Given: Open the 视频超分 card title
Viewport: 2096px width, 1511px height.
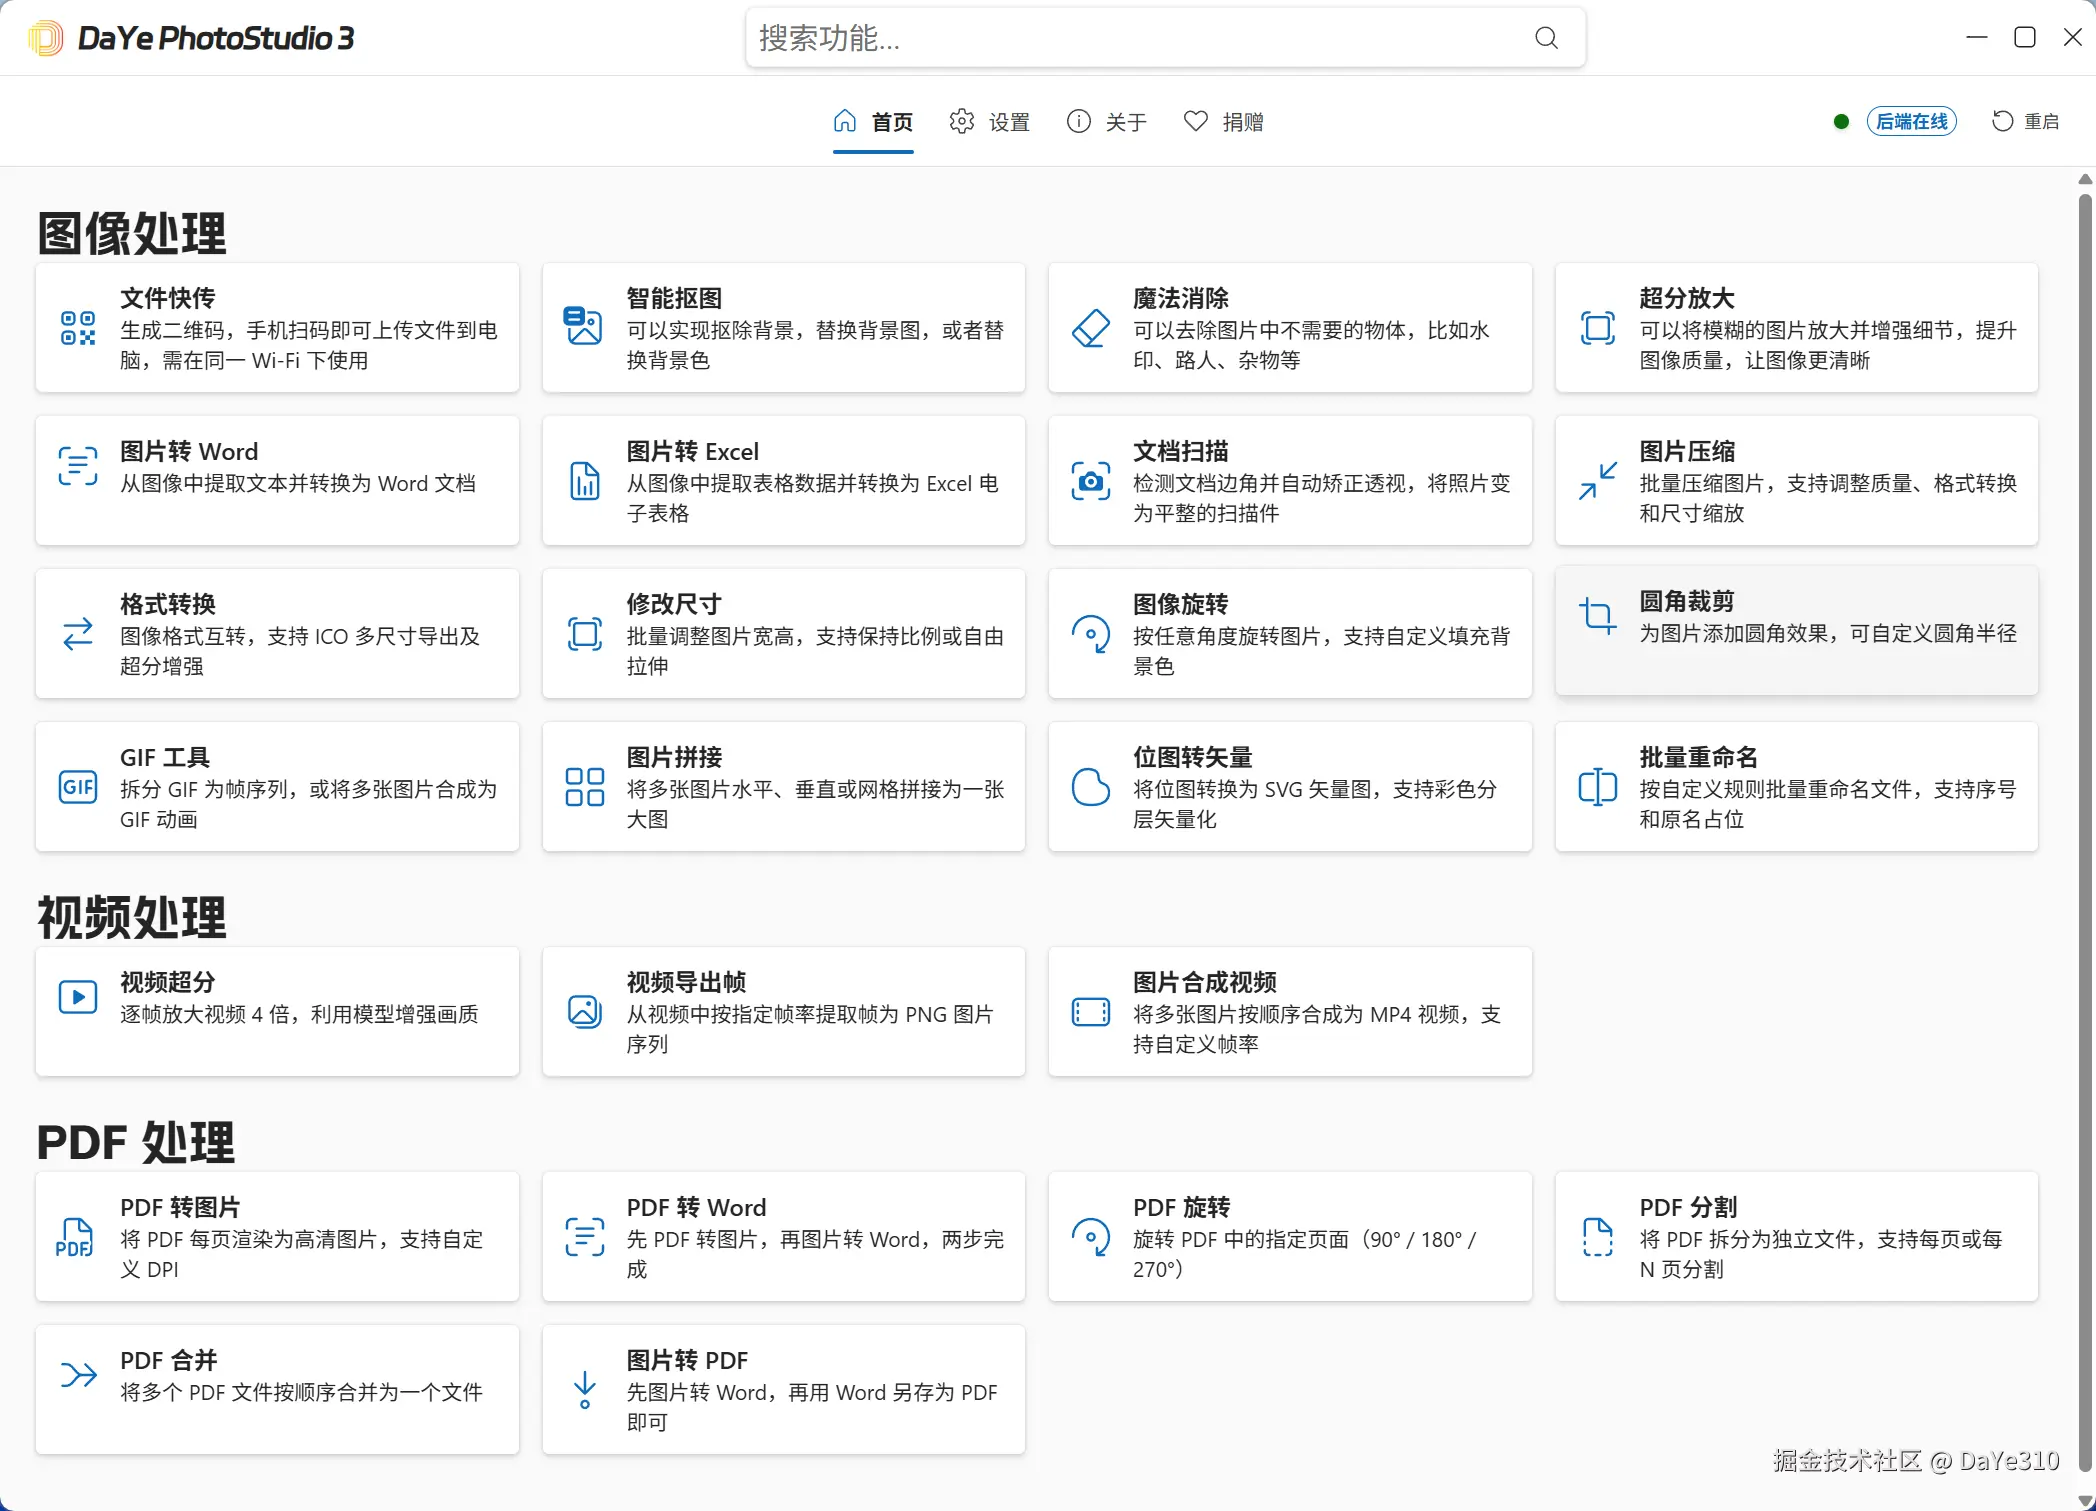Looking at the screenshot, I should click(x=168, y=982).
